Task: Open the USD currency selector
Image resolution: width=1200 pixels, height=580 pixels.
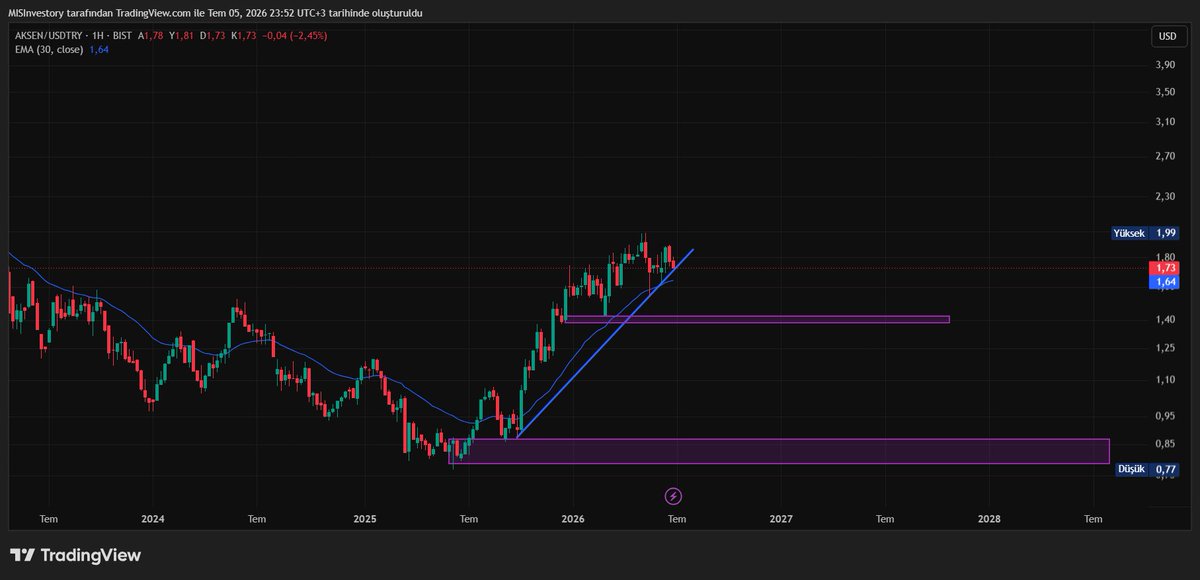Action: coord(1167,36)
